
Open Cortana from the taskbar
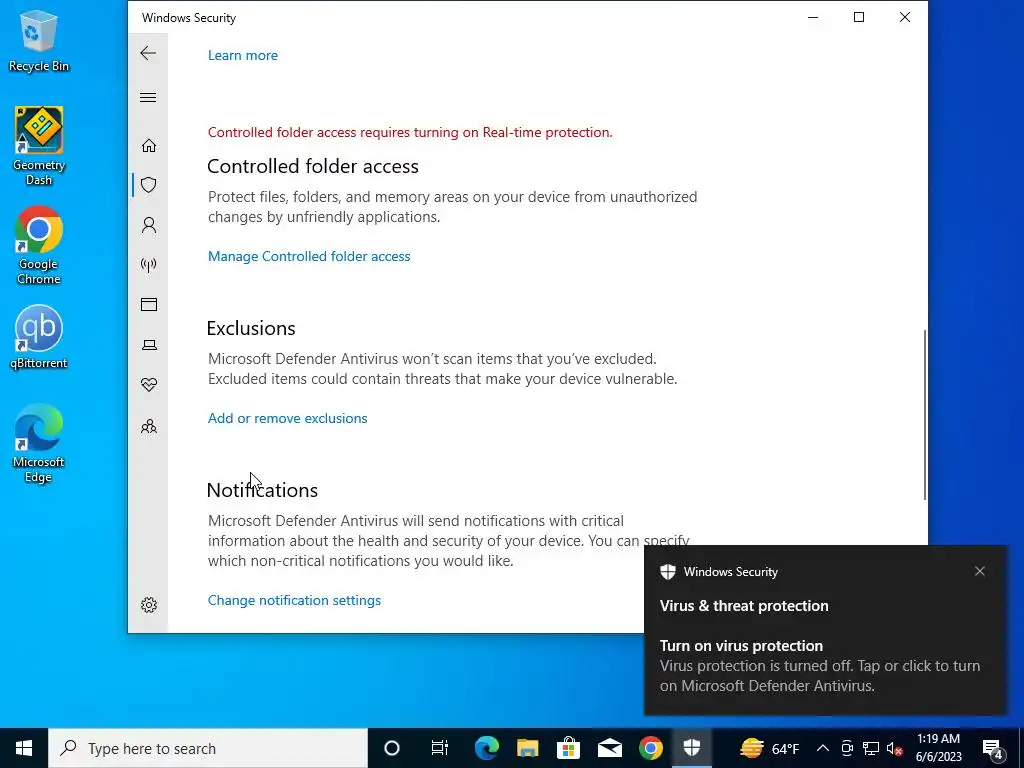point(392,748)
